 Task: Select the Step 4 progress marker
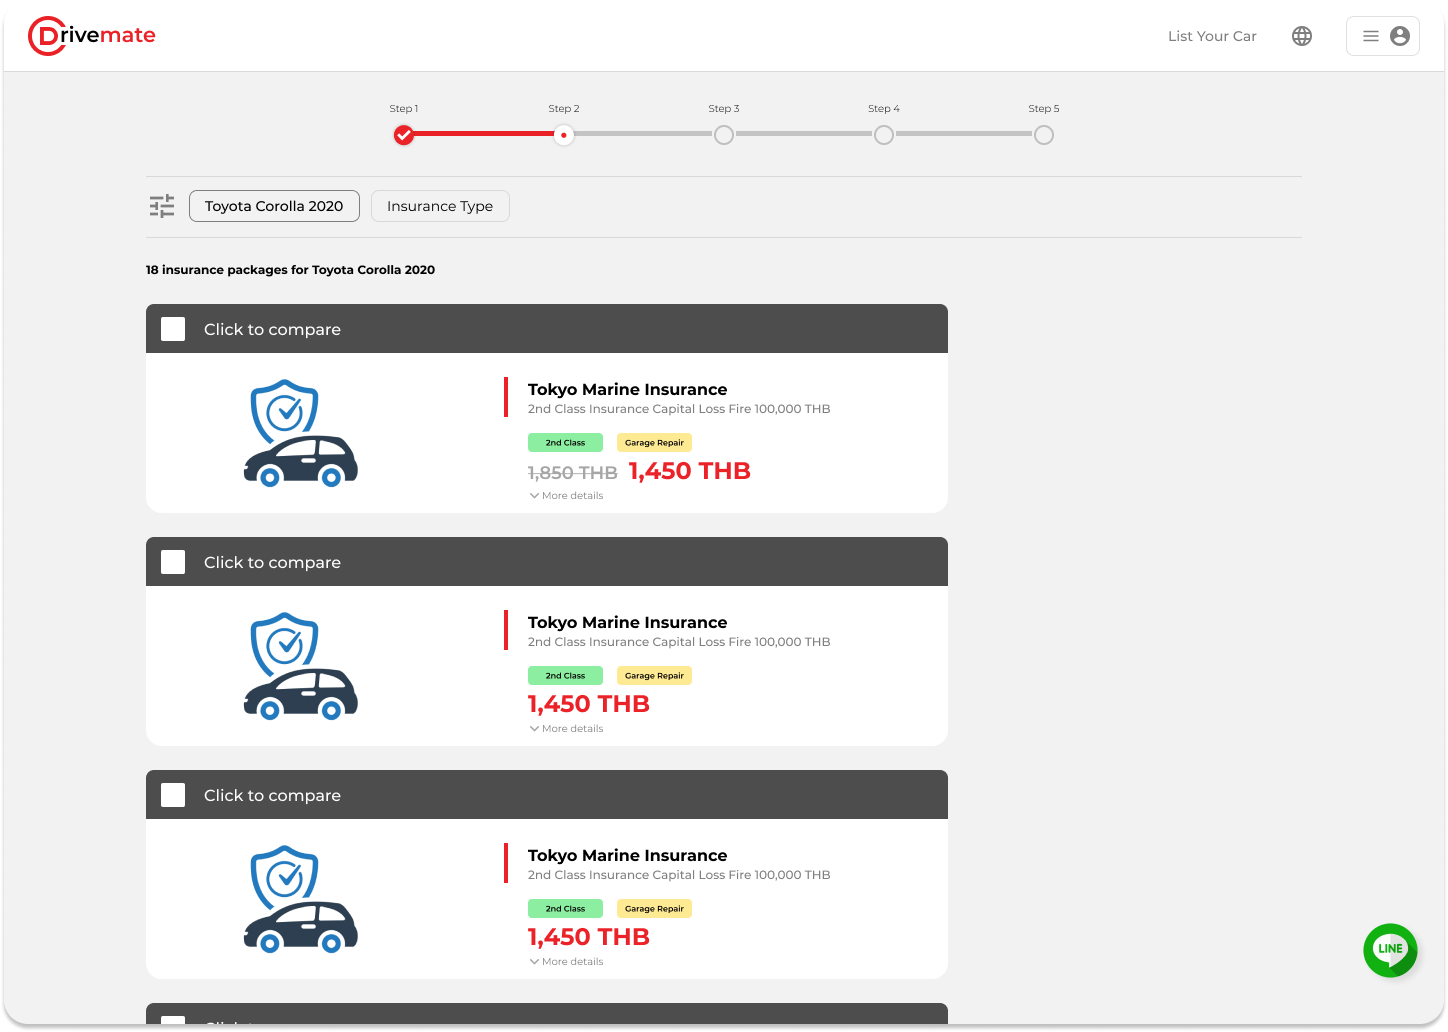(884, 135)
